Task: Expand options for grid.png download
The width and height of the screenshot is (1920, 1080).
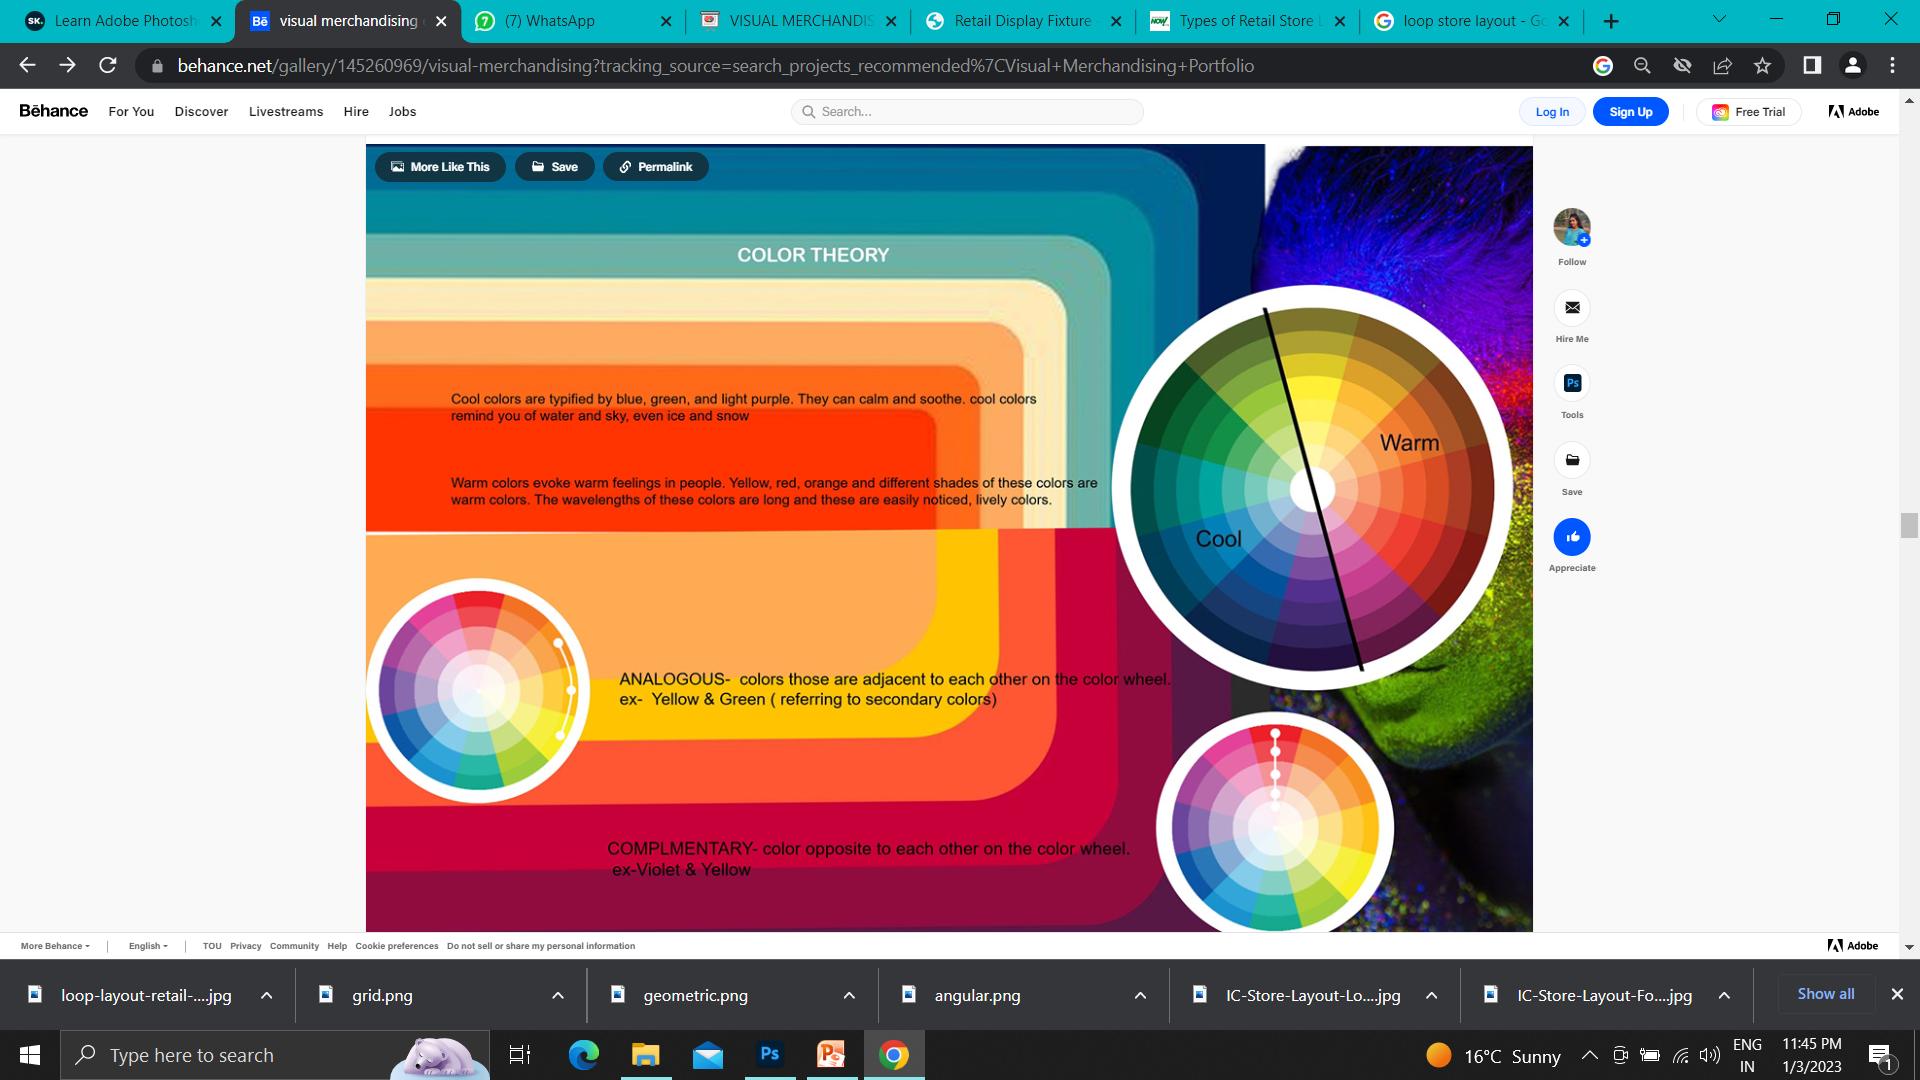Action: coord(558,995)
